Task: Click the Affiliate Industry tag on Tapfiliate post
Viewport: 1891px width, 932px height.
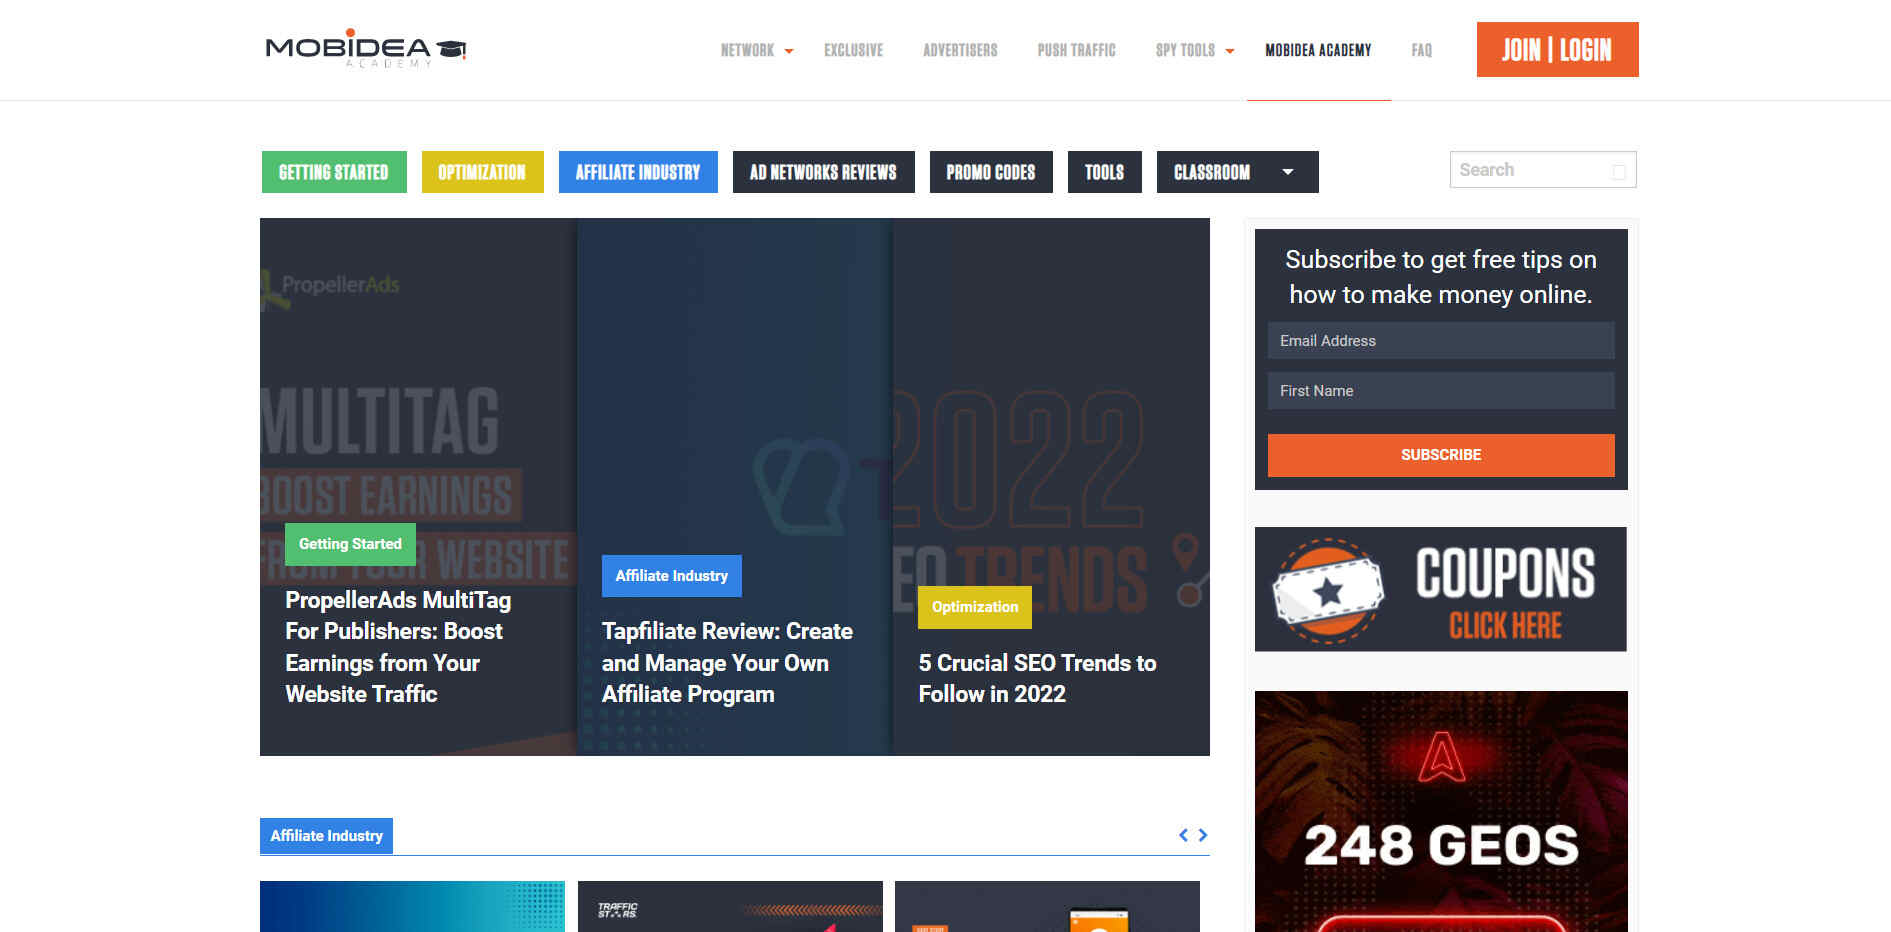Action: tap(672, 576)
